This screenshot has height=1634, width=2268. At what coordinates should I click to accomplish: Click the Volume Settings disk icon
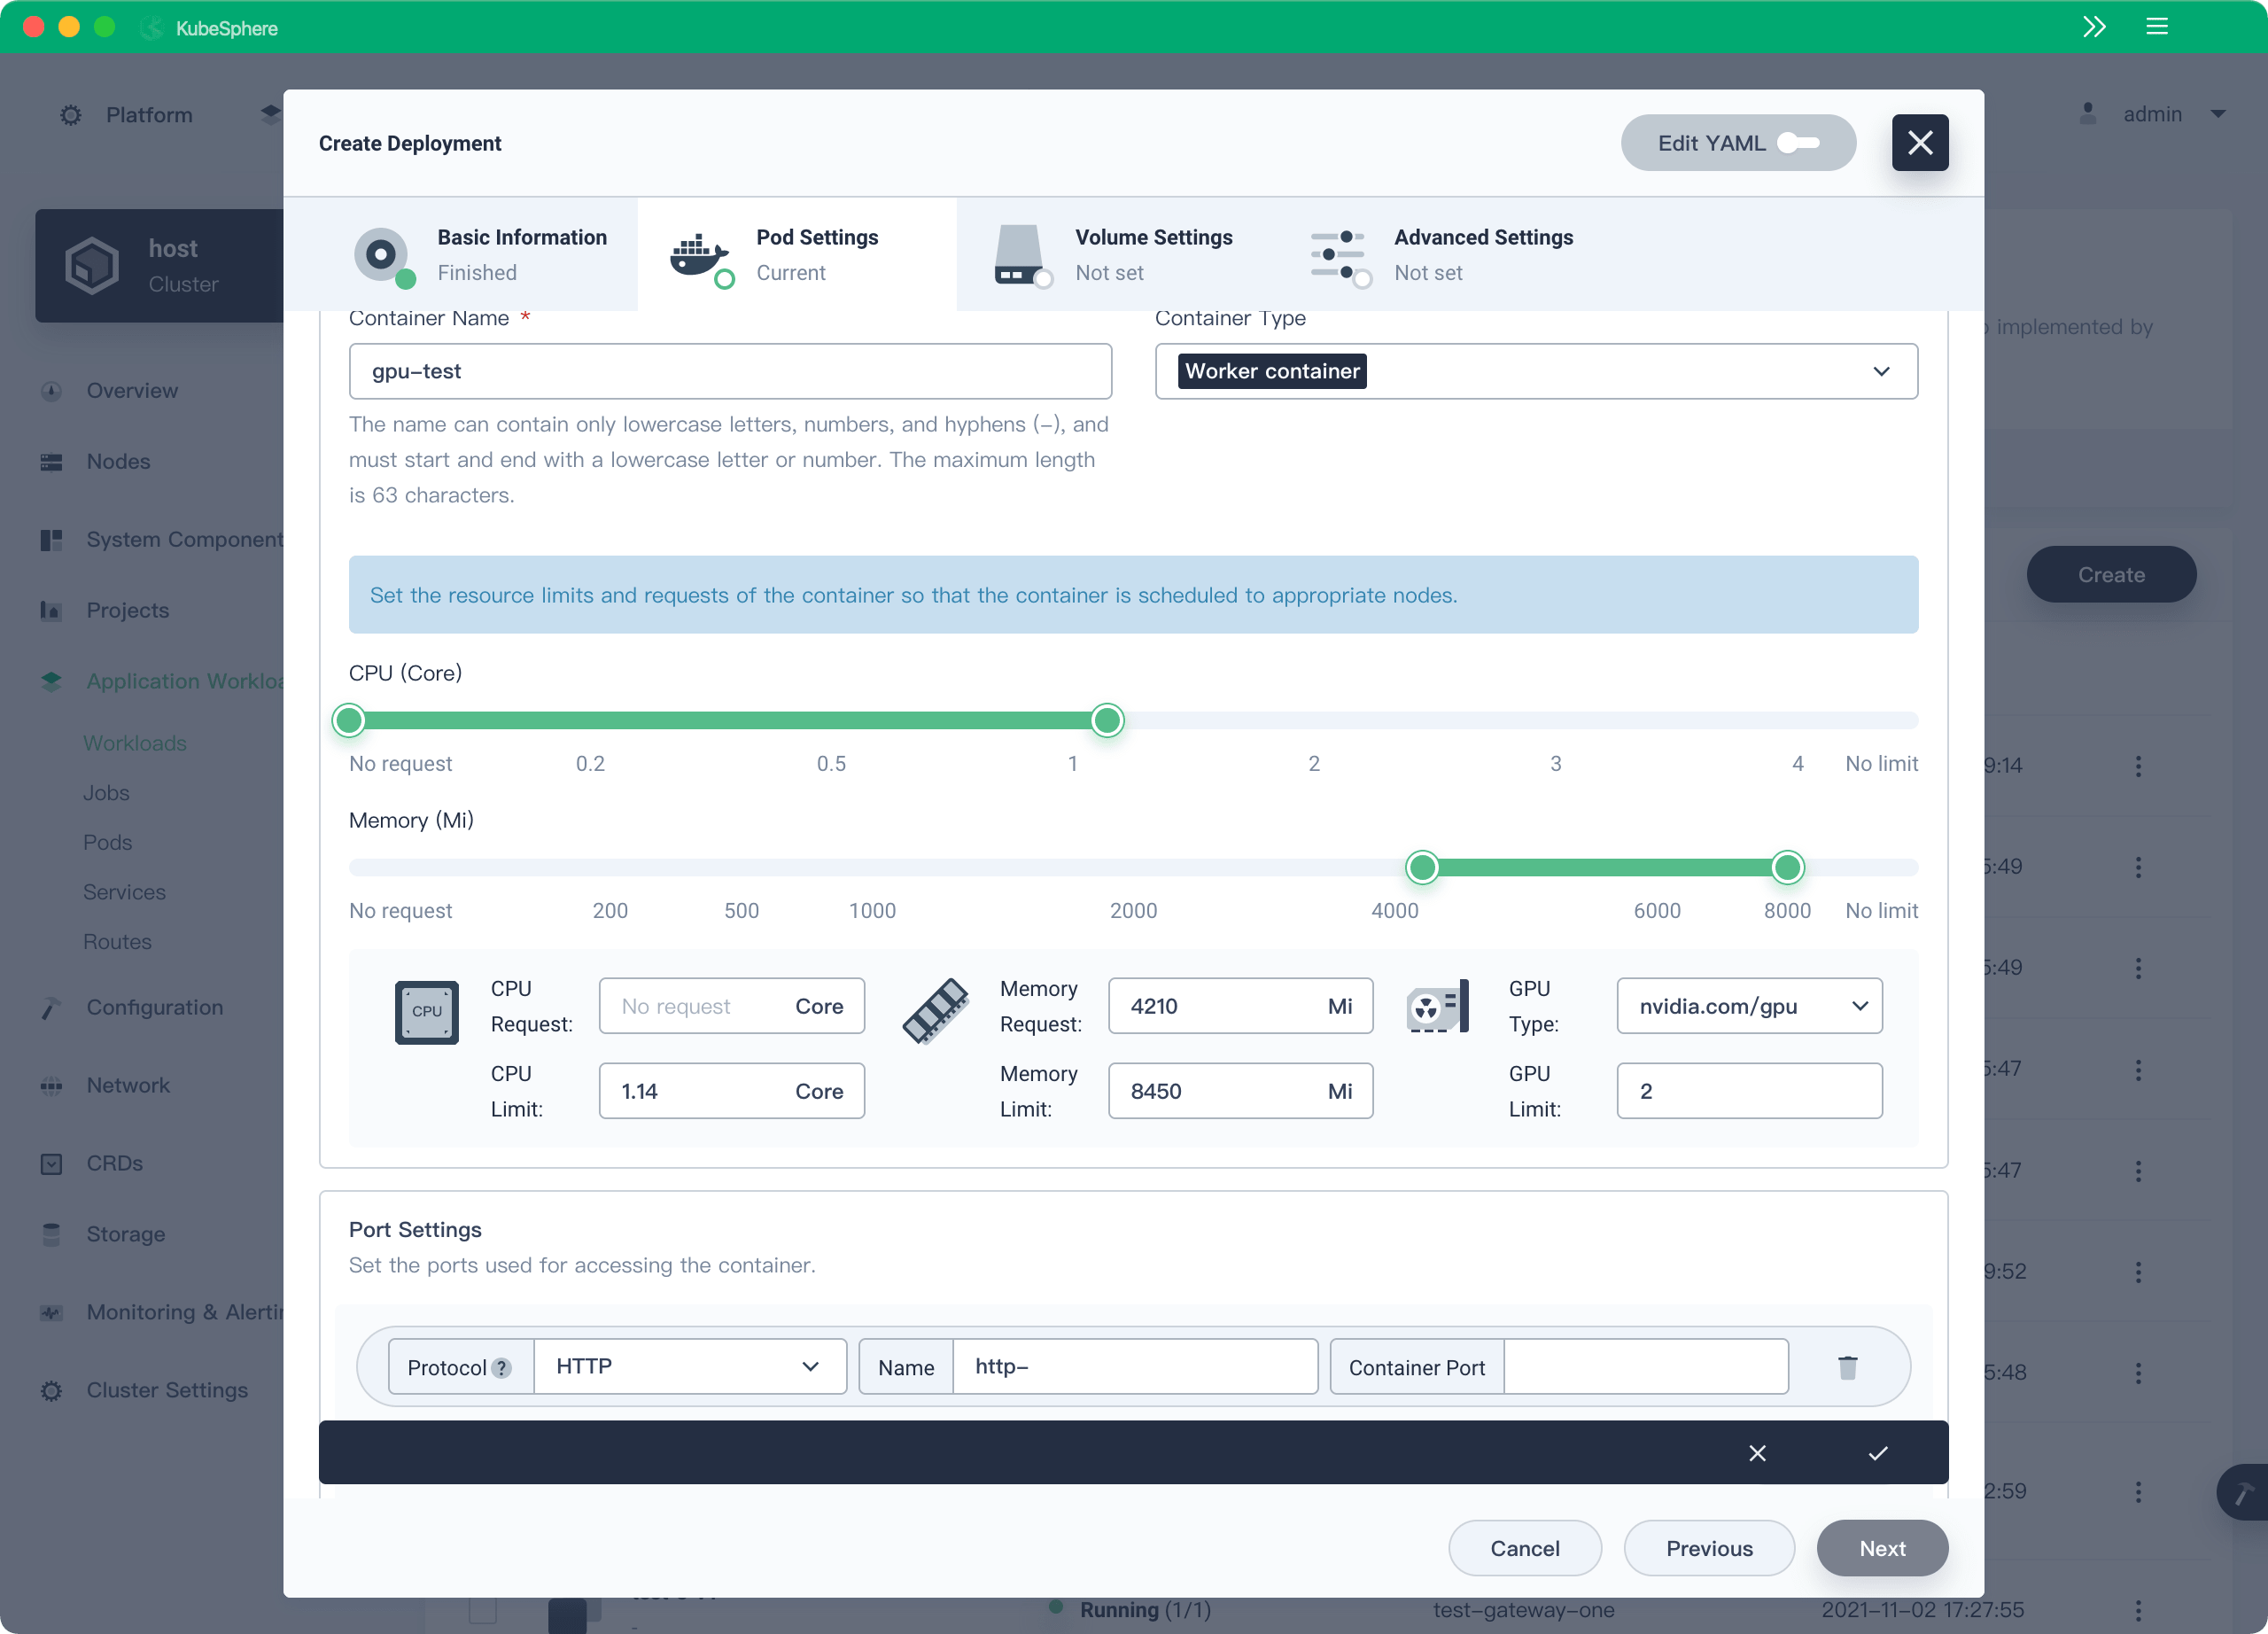[x=1020, y=255]
